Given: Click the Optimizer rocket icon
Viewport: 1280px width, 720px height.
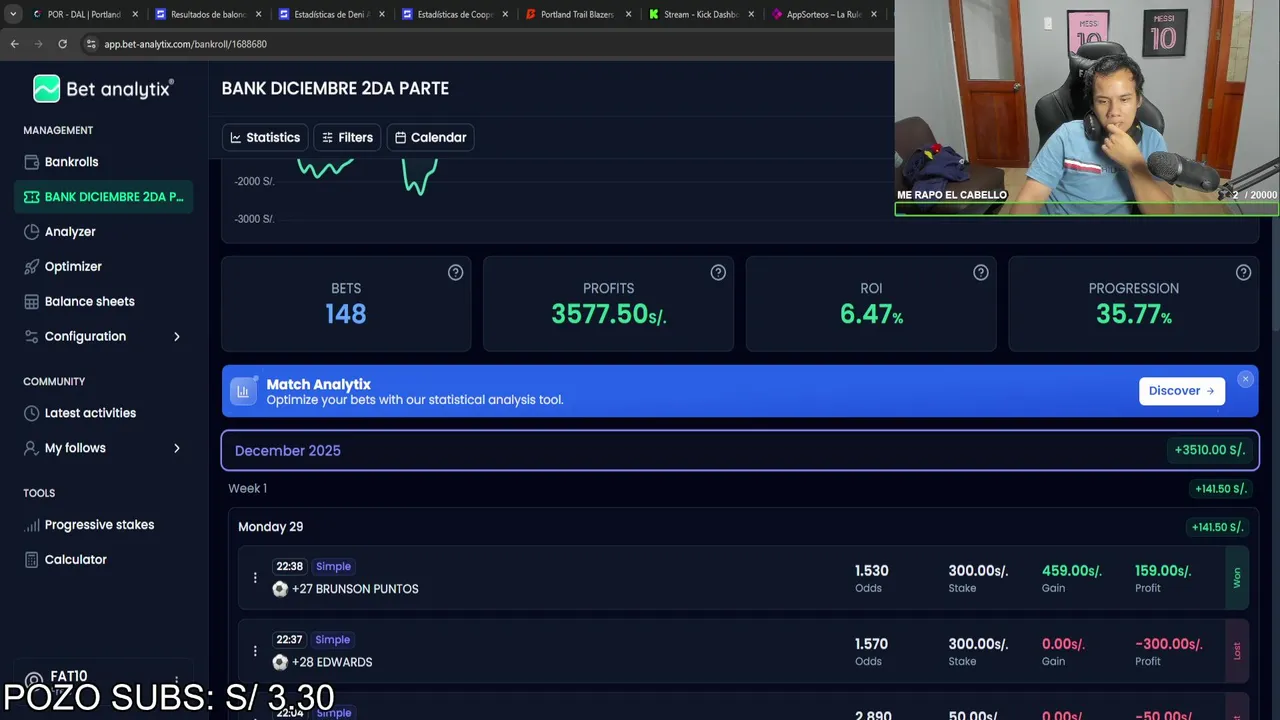Looking at the screenshot, I should pos(31,267).
